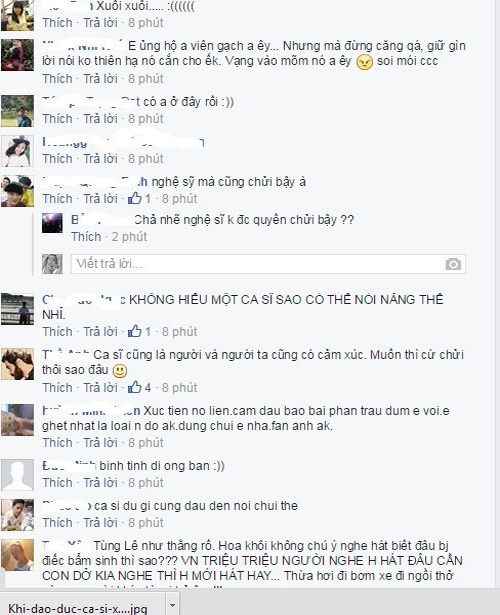Open the downloaded Khi-dao-duc-ca-si jpg file
The height and width of the screenshot is (615, 500).
pos(78,608)
